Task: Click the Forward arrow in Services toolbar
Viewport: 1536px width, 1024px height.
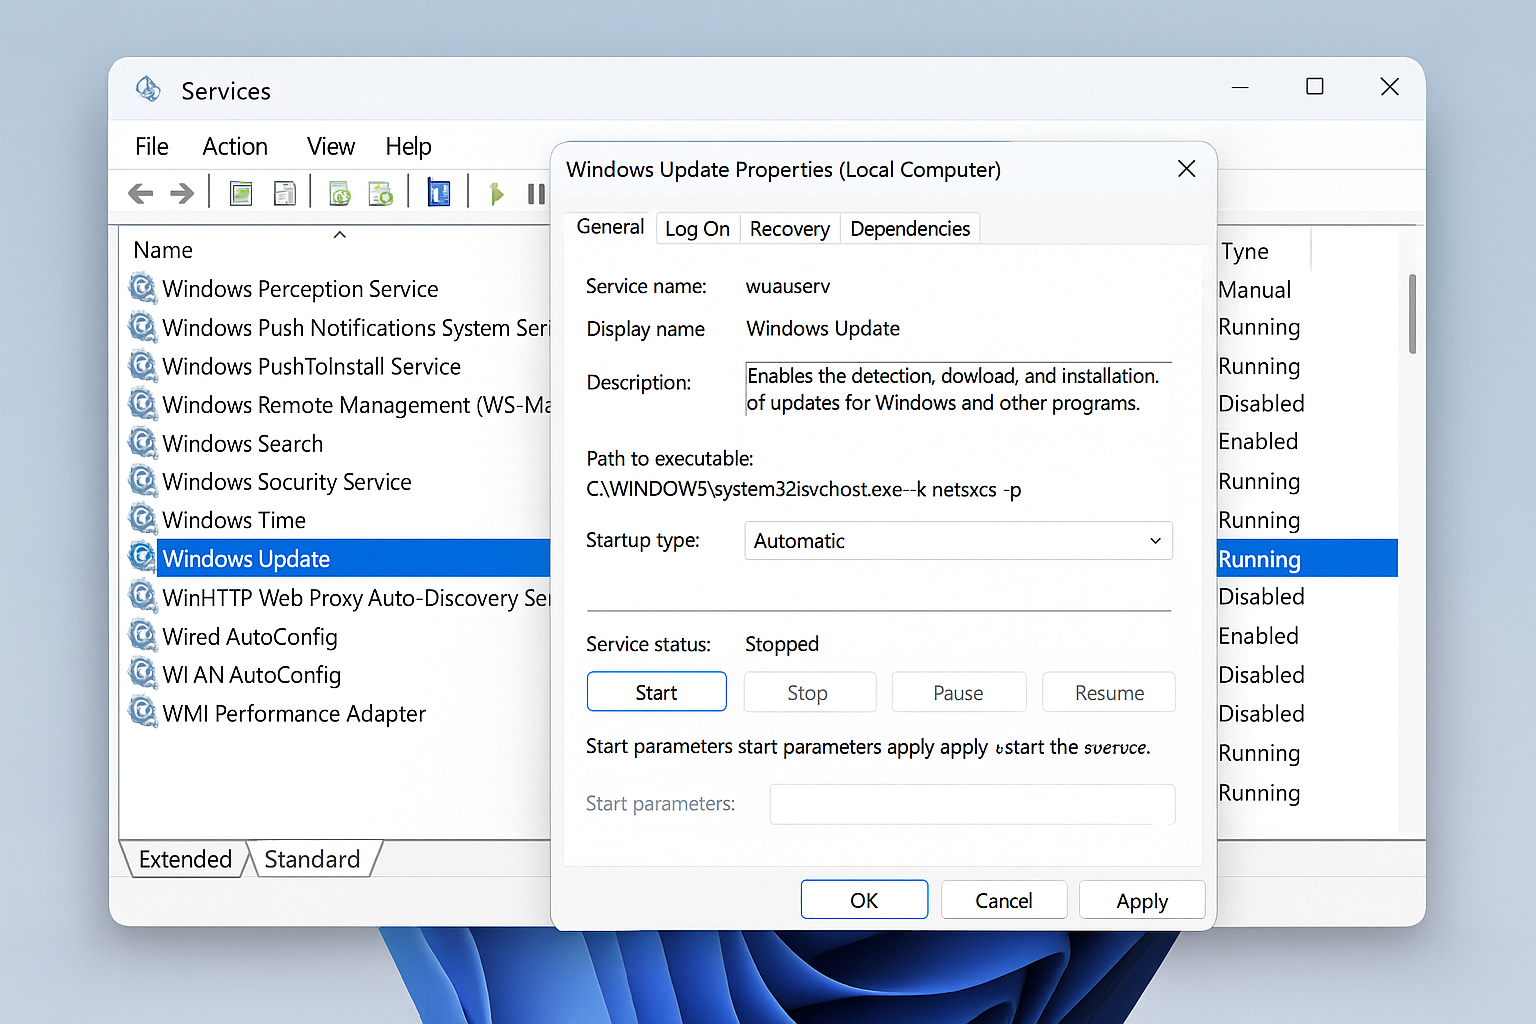Action: point(182,193)
